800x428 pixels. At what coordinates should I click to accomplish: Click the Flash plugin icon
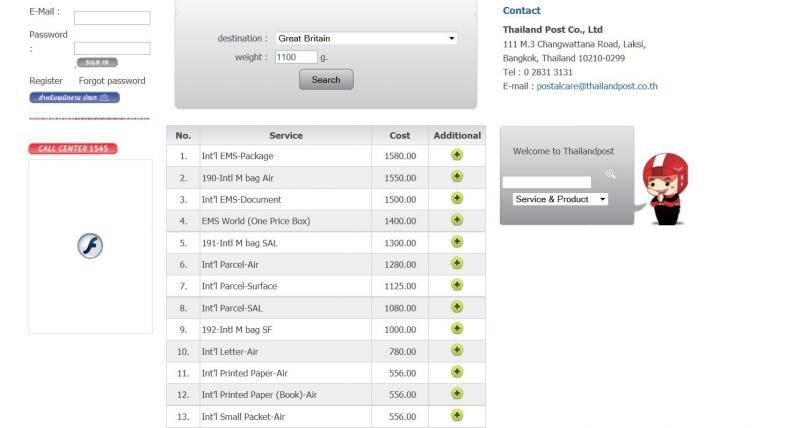pos(90,246)
